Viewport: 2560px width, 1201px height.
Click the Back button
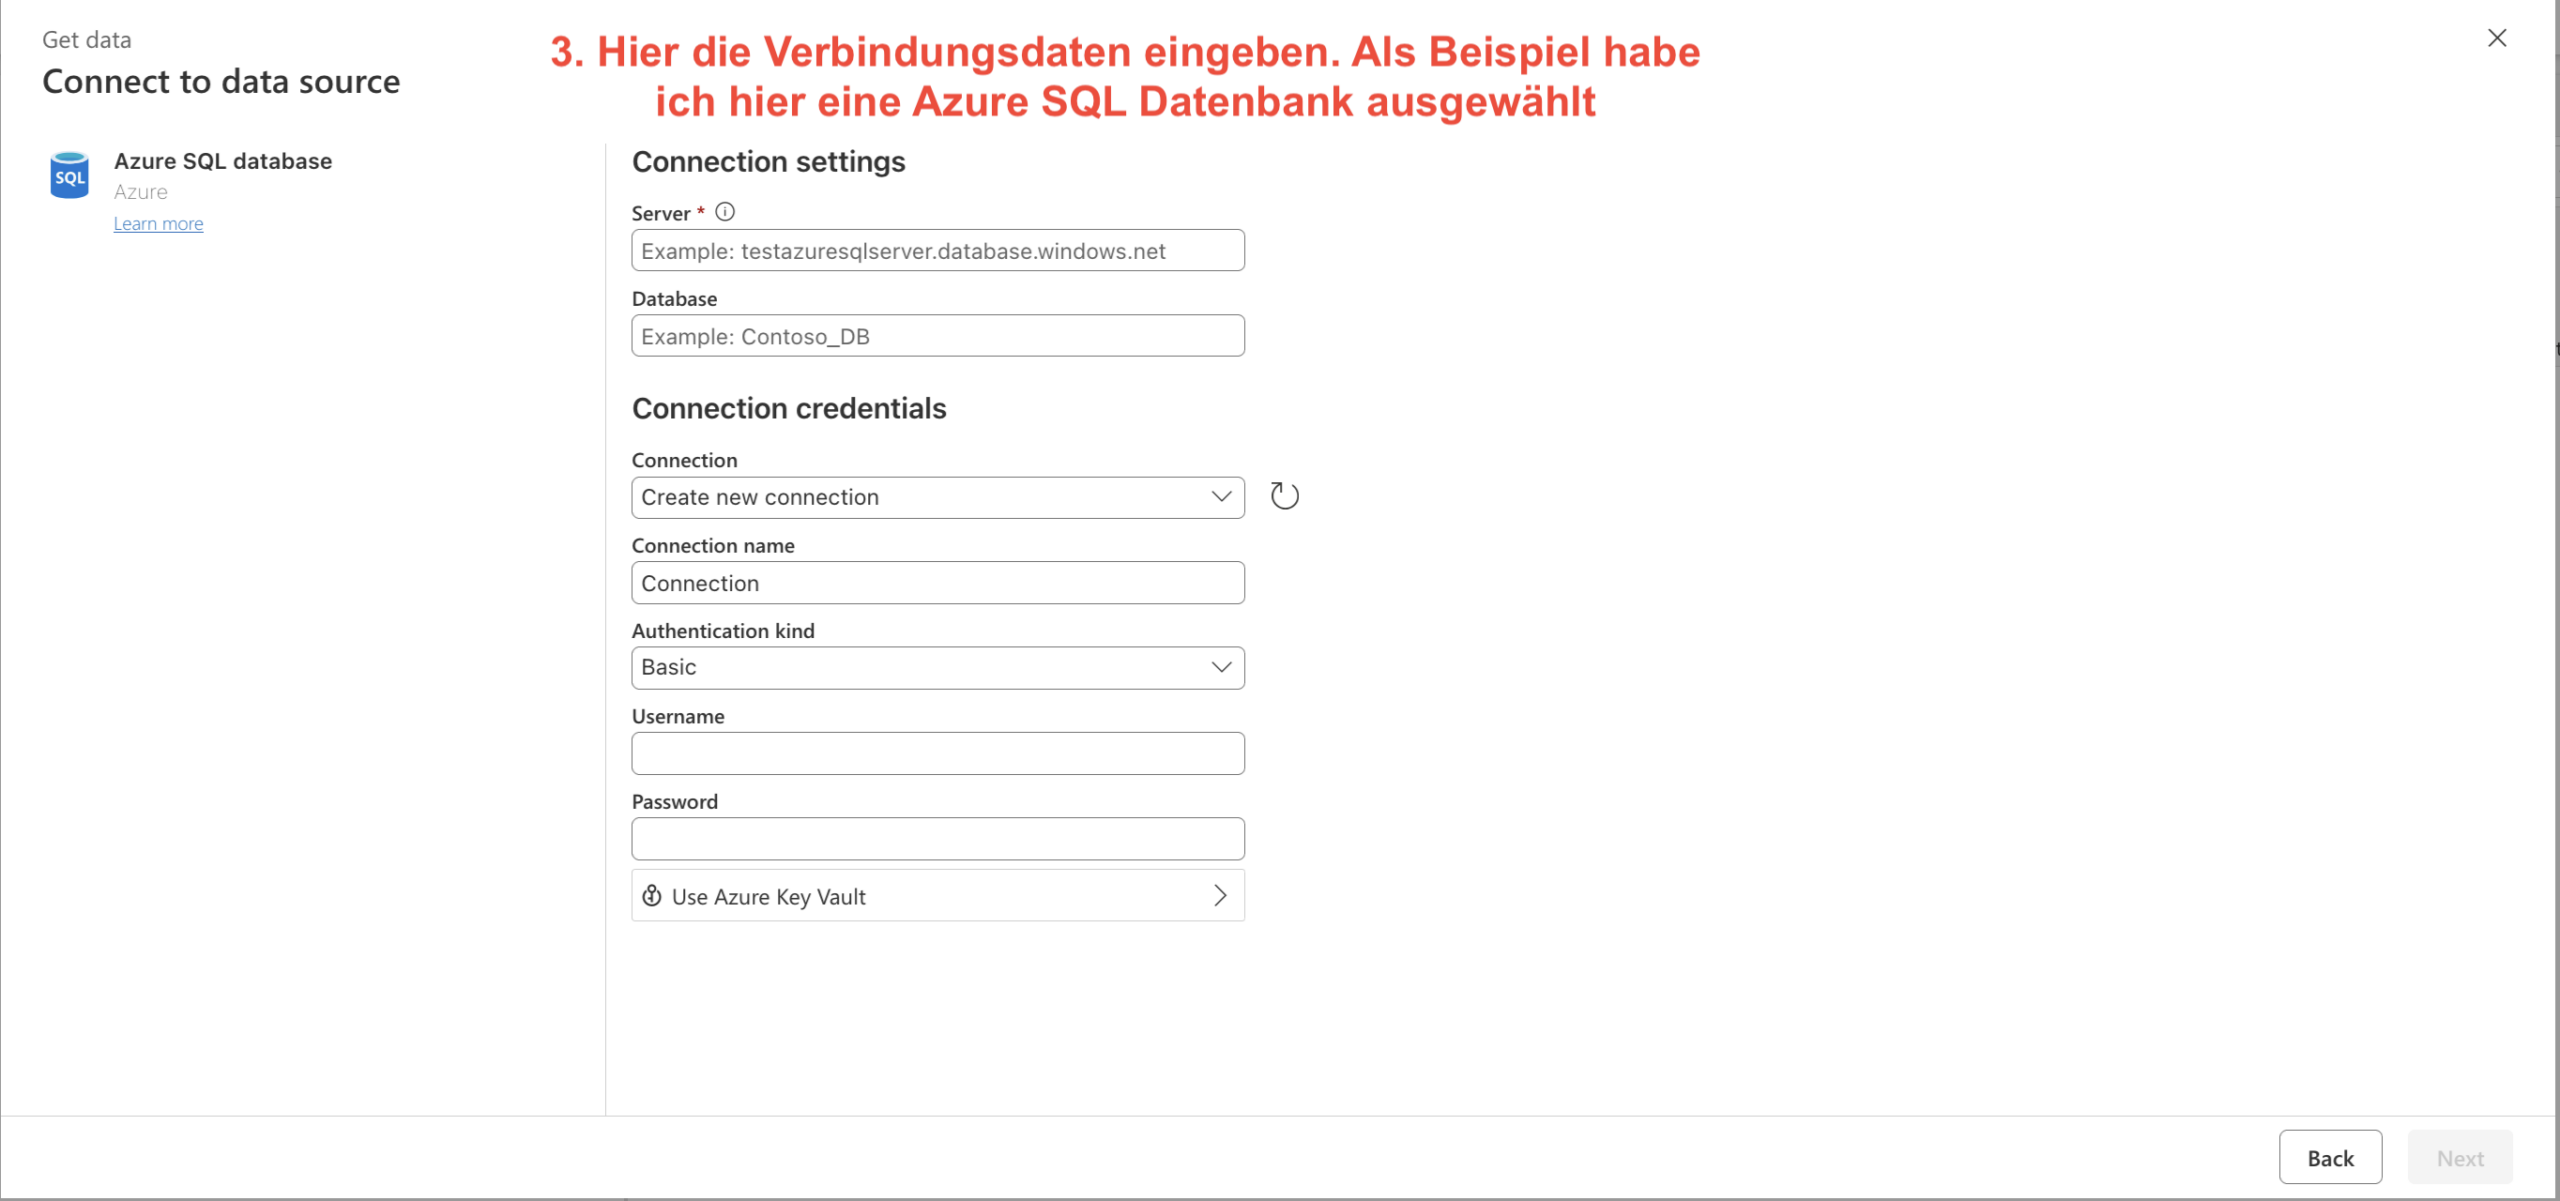(2330, 1157)
